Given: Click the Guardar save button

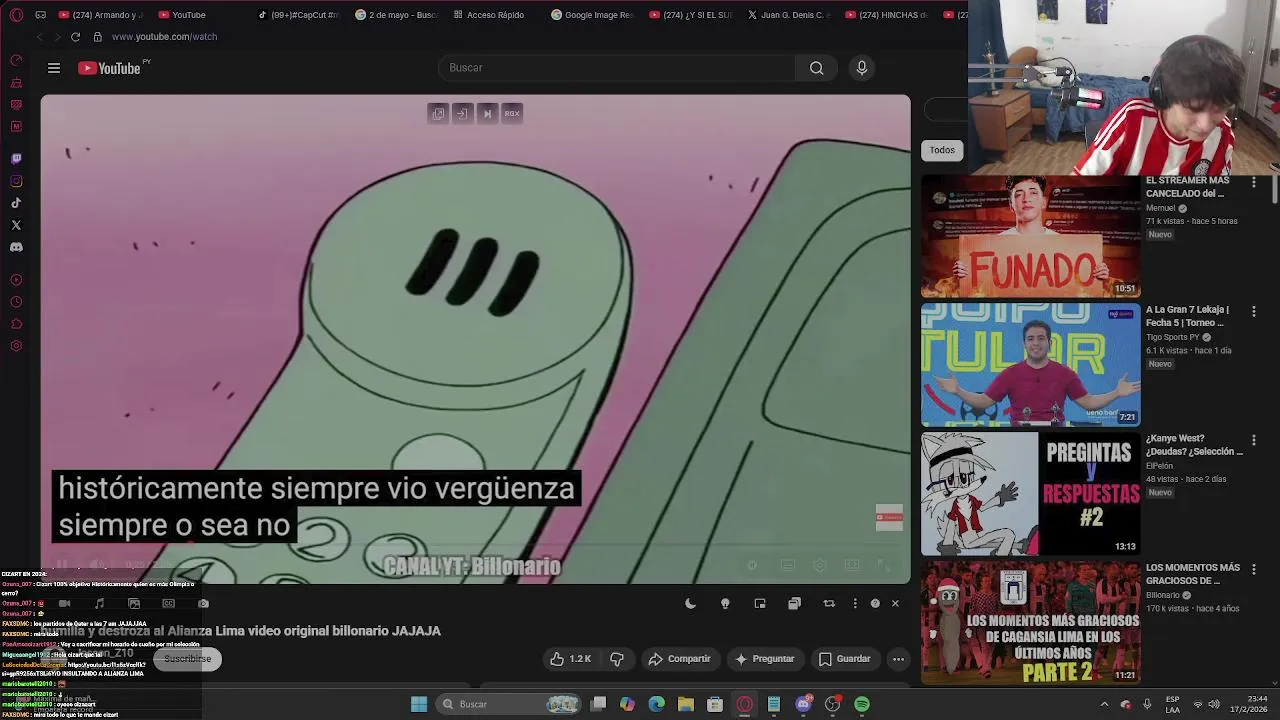Looking at the screenshot, I should coord(845,659).
